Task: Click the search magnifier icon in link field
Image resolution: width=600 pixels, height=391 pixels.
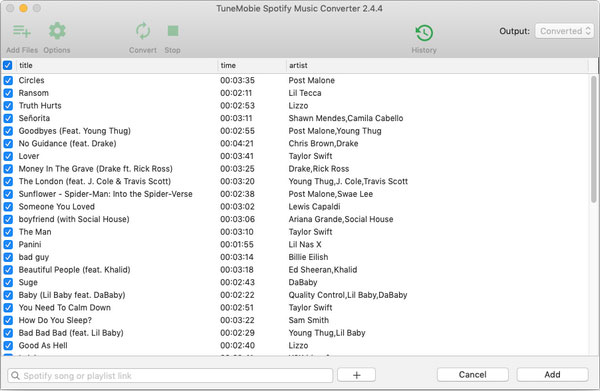Action: click(15, 376)
